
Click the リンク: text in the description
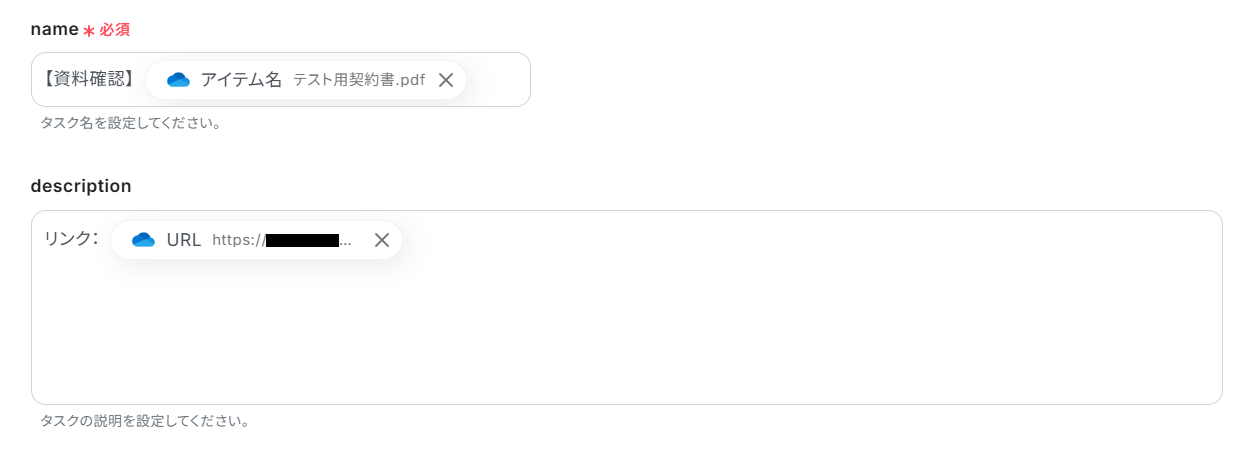point(71,239)
